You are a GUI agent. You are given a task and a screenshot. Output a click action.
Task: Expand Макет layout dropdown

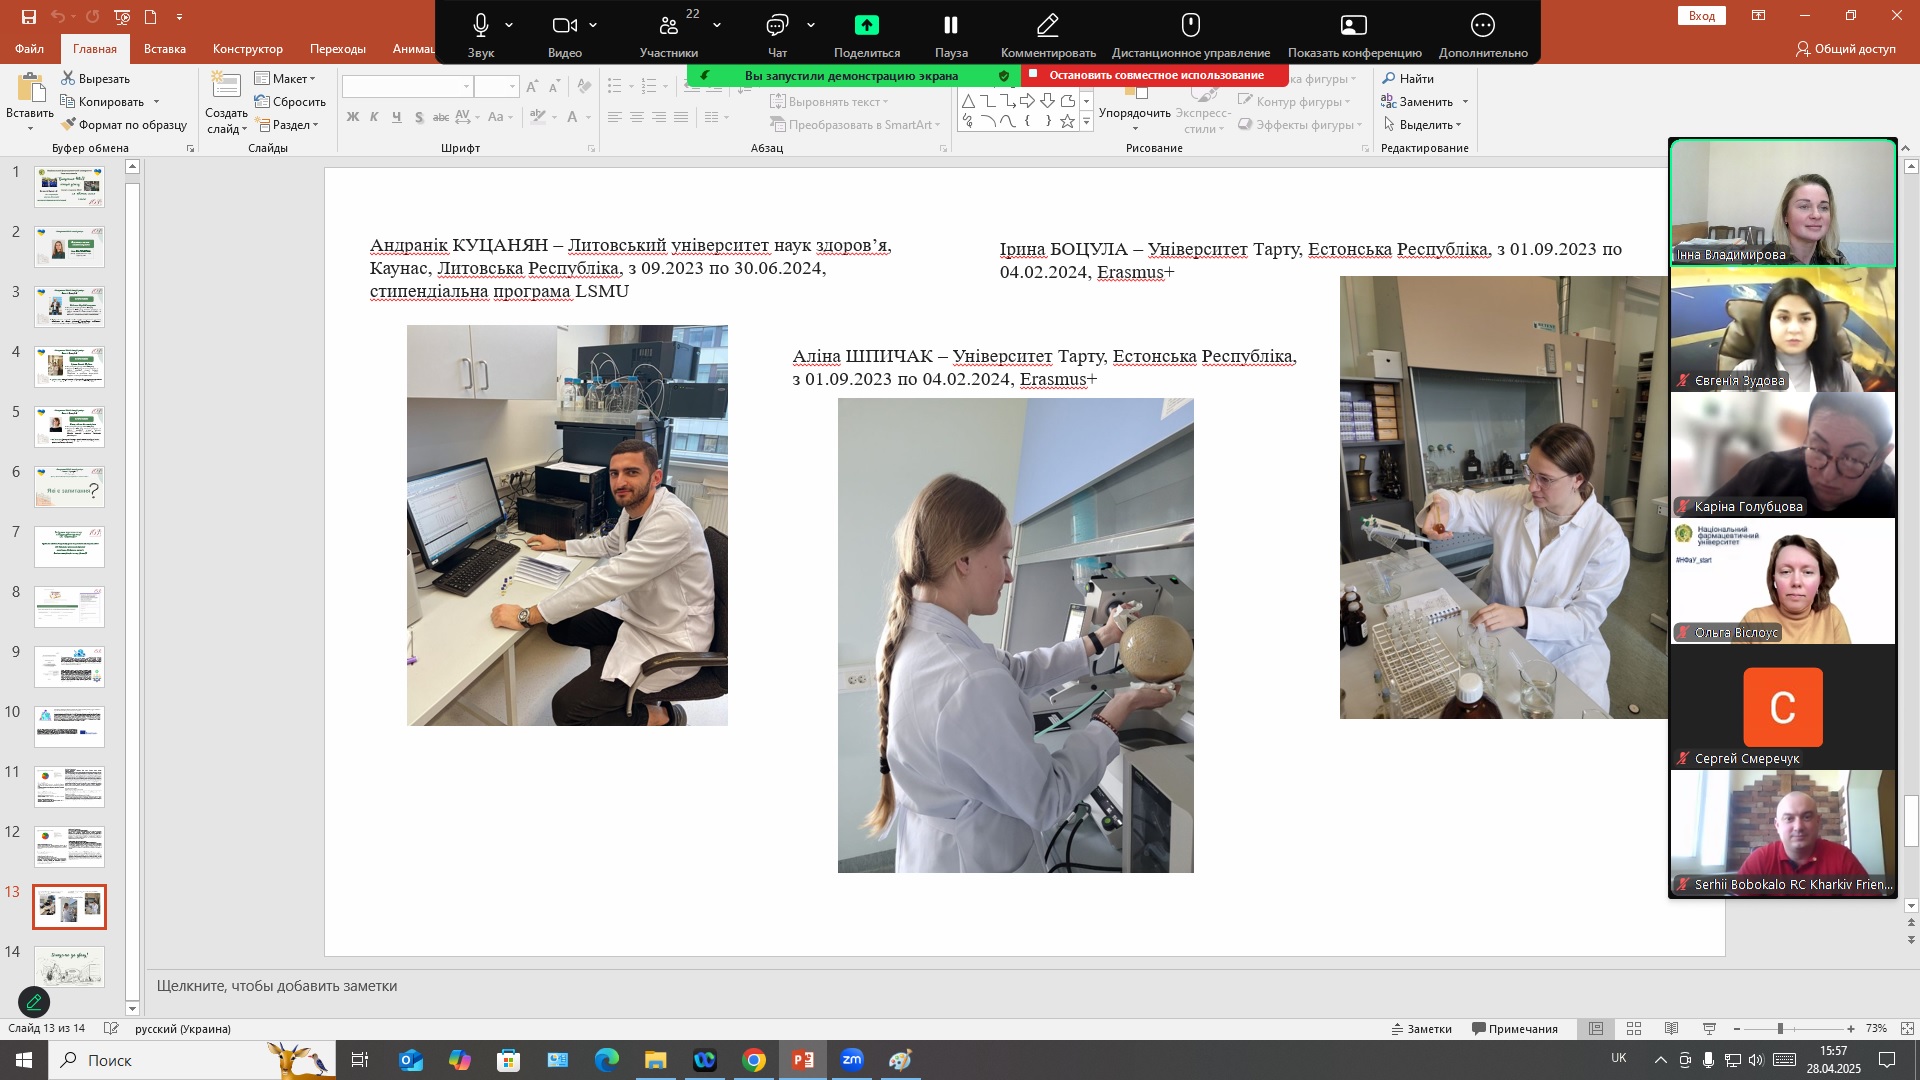tap(285, 79)
